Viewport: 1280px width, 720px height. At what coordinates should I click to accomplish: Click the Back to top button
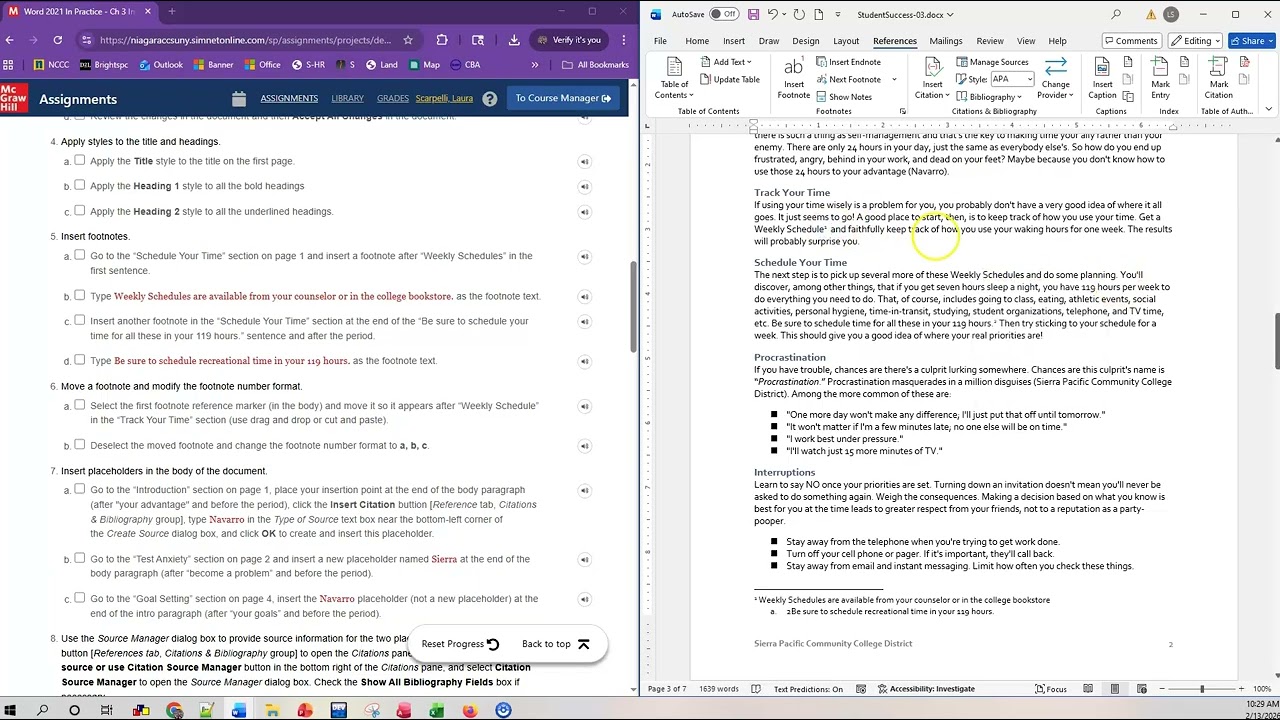point(556,644)
